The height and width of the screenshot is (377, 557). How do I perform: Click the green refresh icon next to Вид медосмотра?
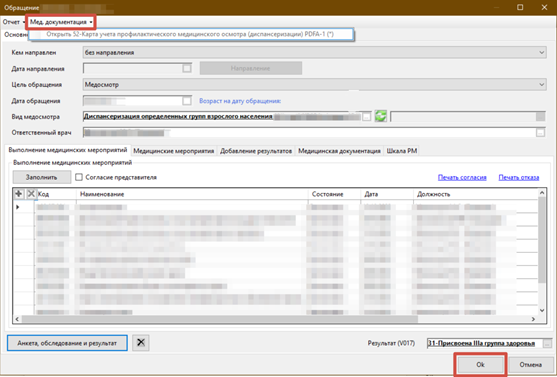coord(380,116)
